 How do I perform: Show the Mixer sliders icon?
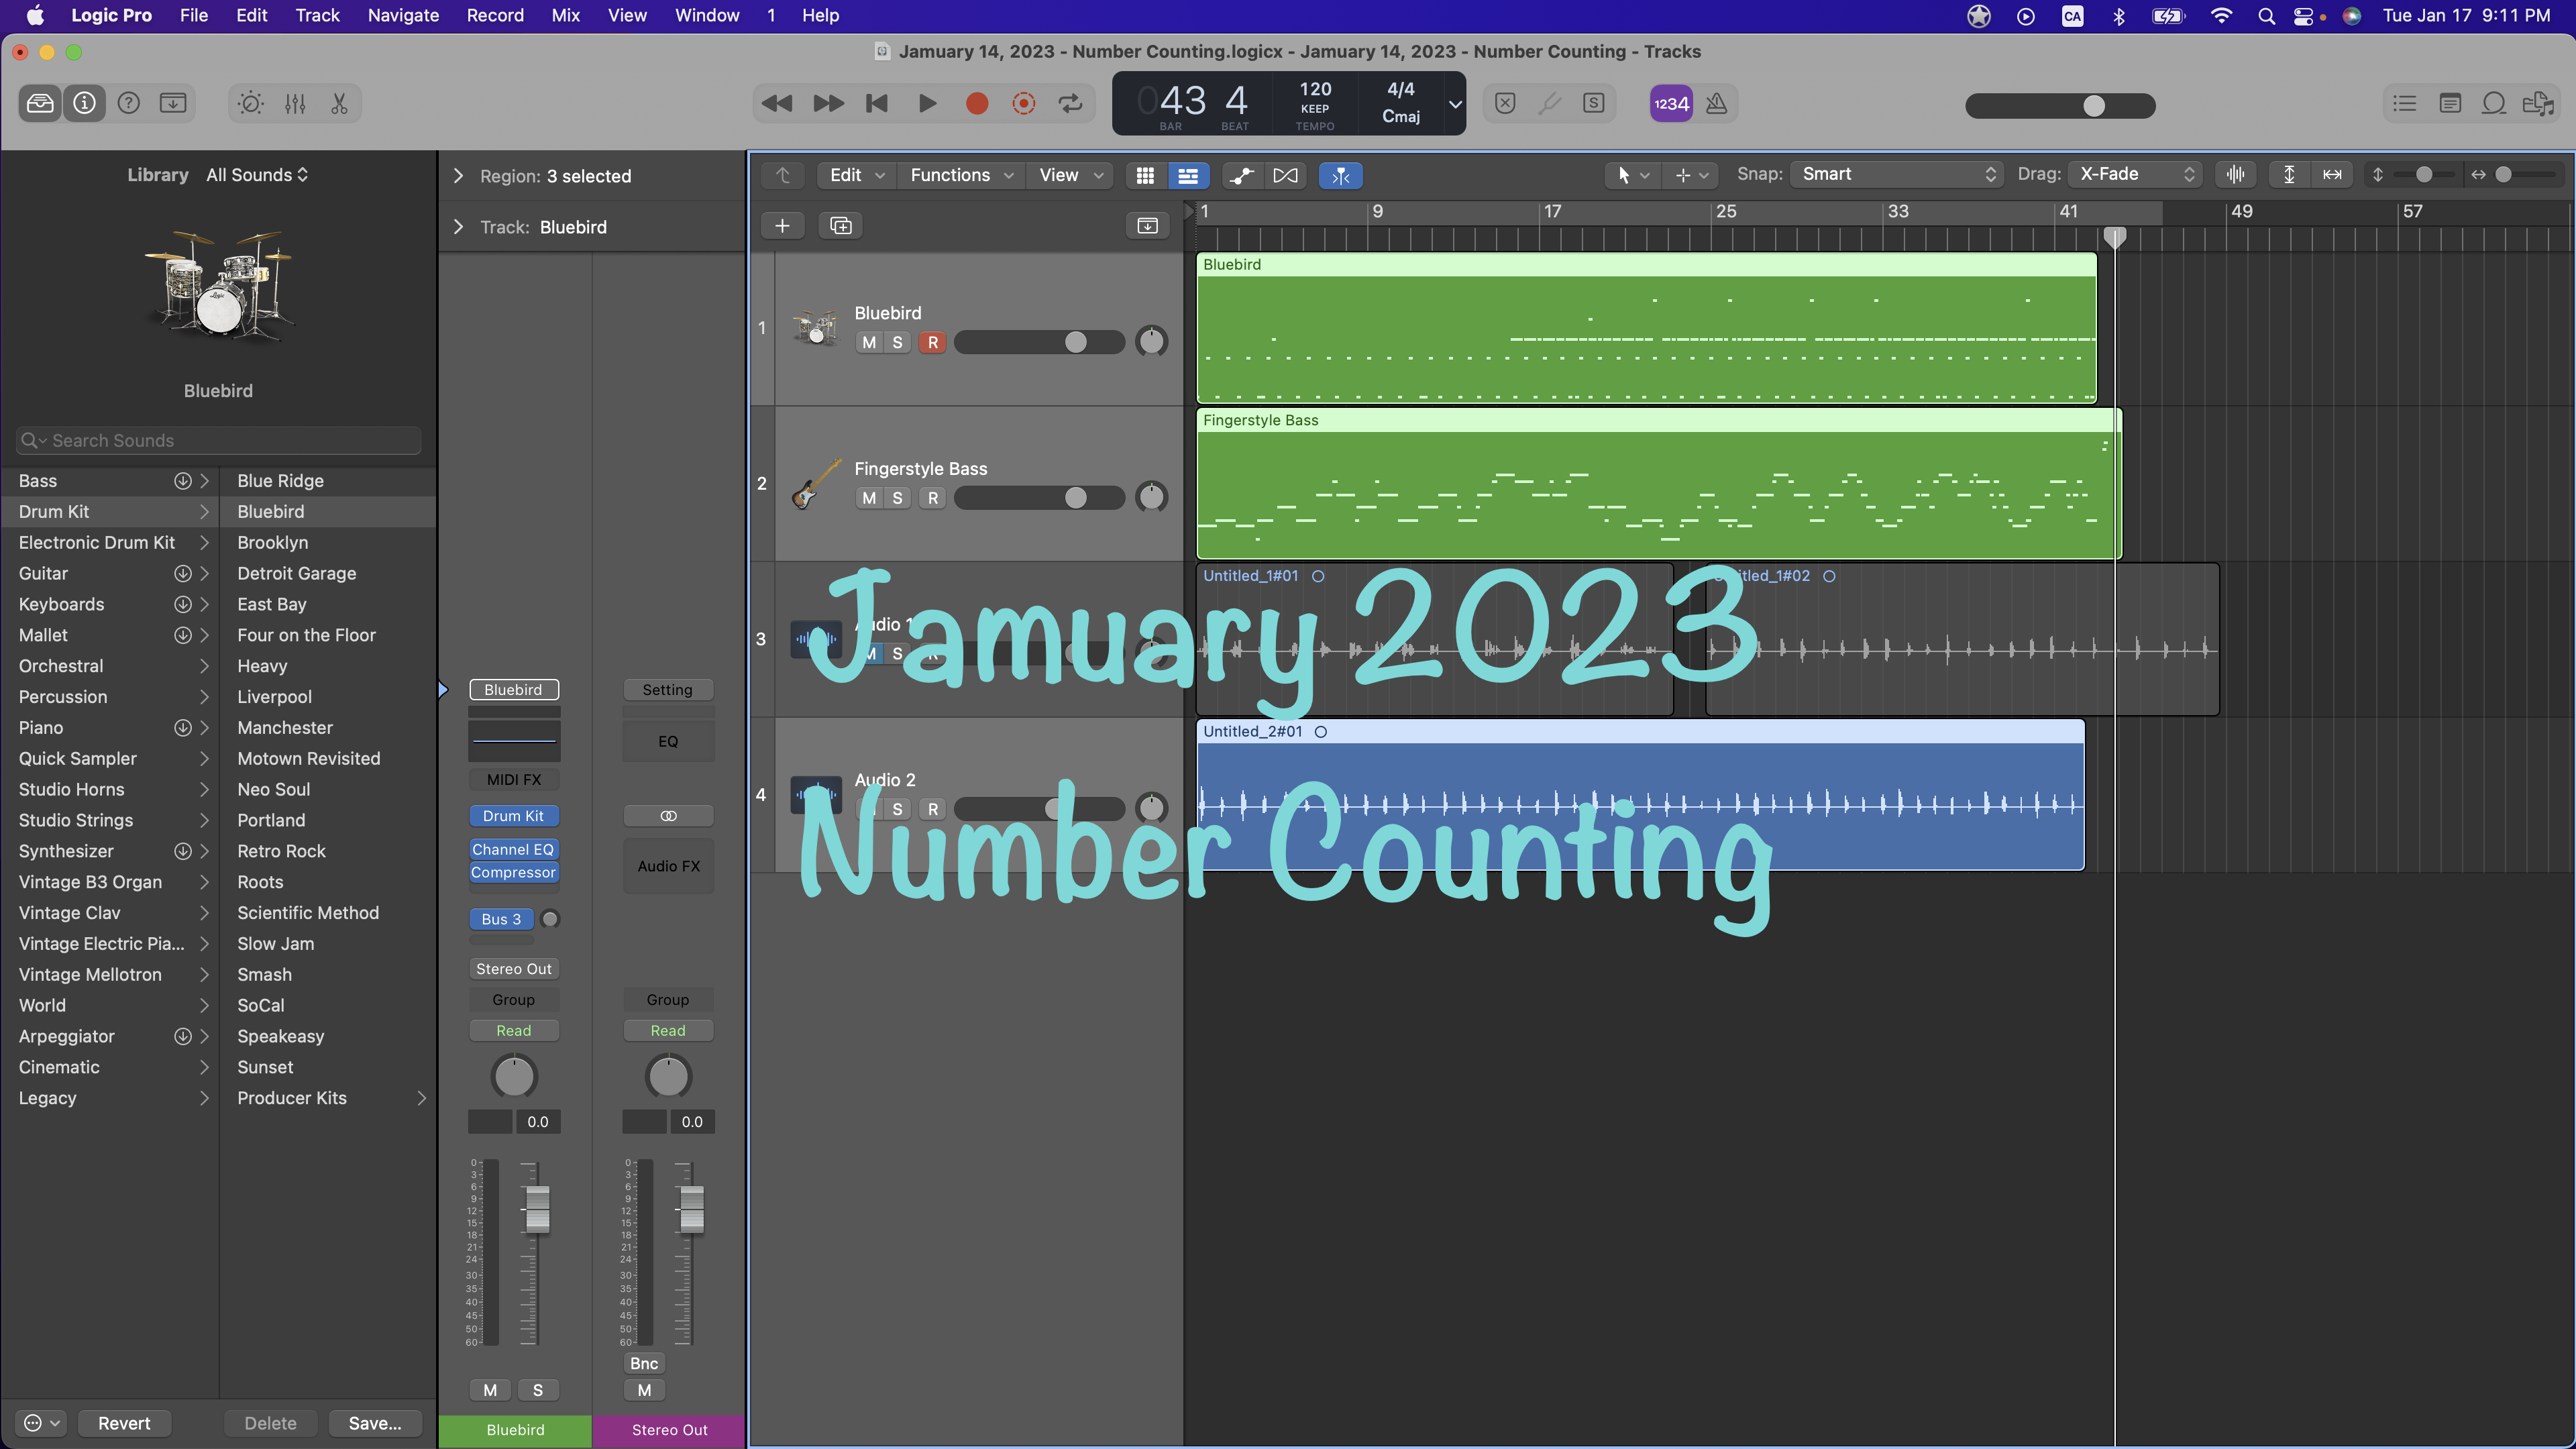[x=295, y=103]
